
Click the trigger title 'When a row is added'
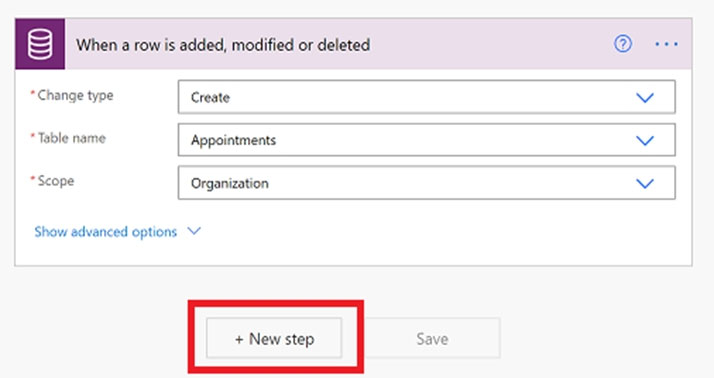click(223, 45)
